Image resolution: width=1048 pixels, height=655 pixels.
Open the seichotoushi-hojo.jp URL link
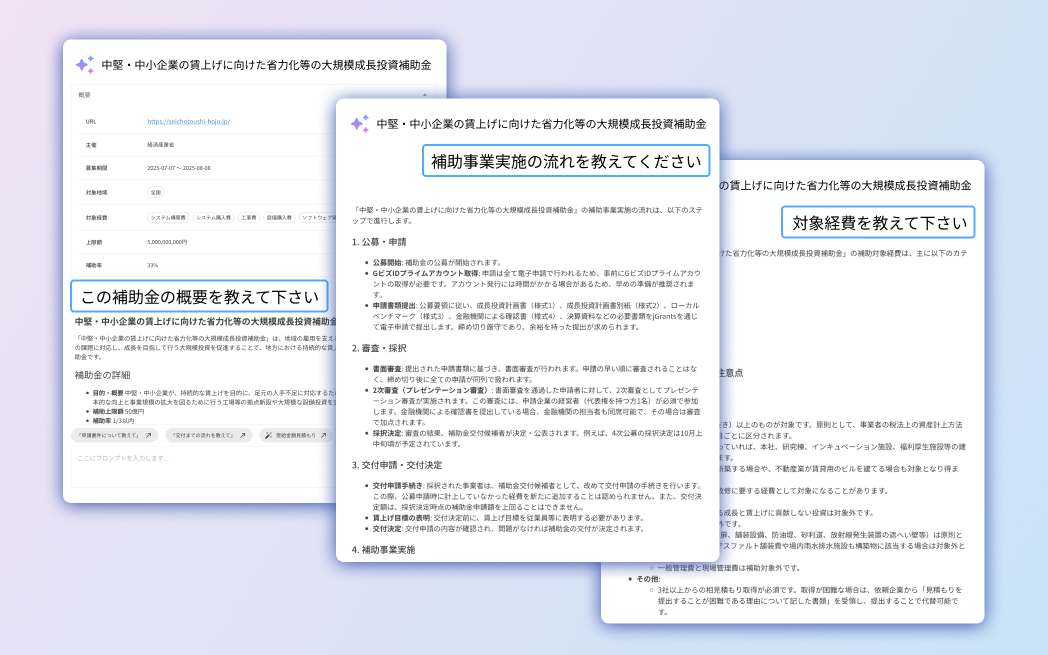189,122
